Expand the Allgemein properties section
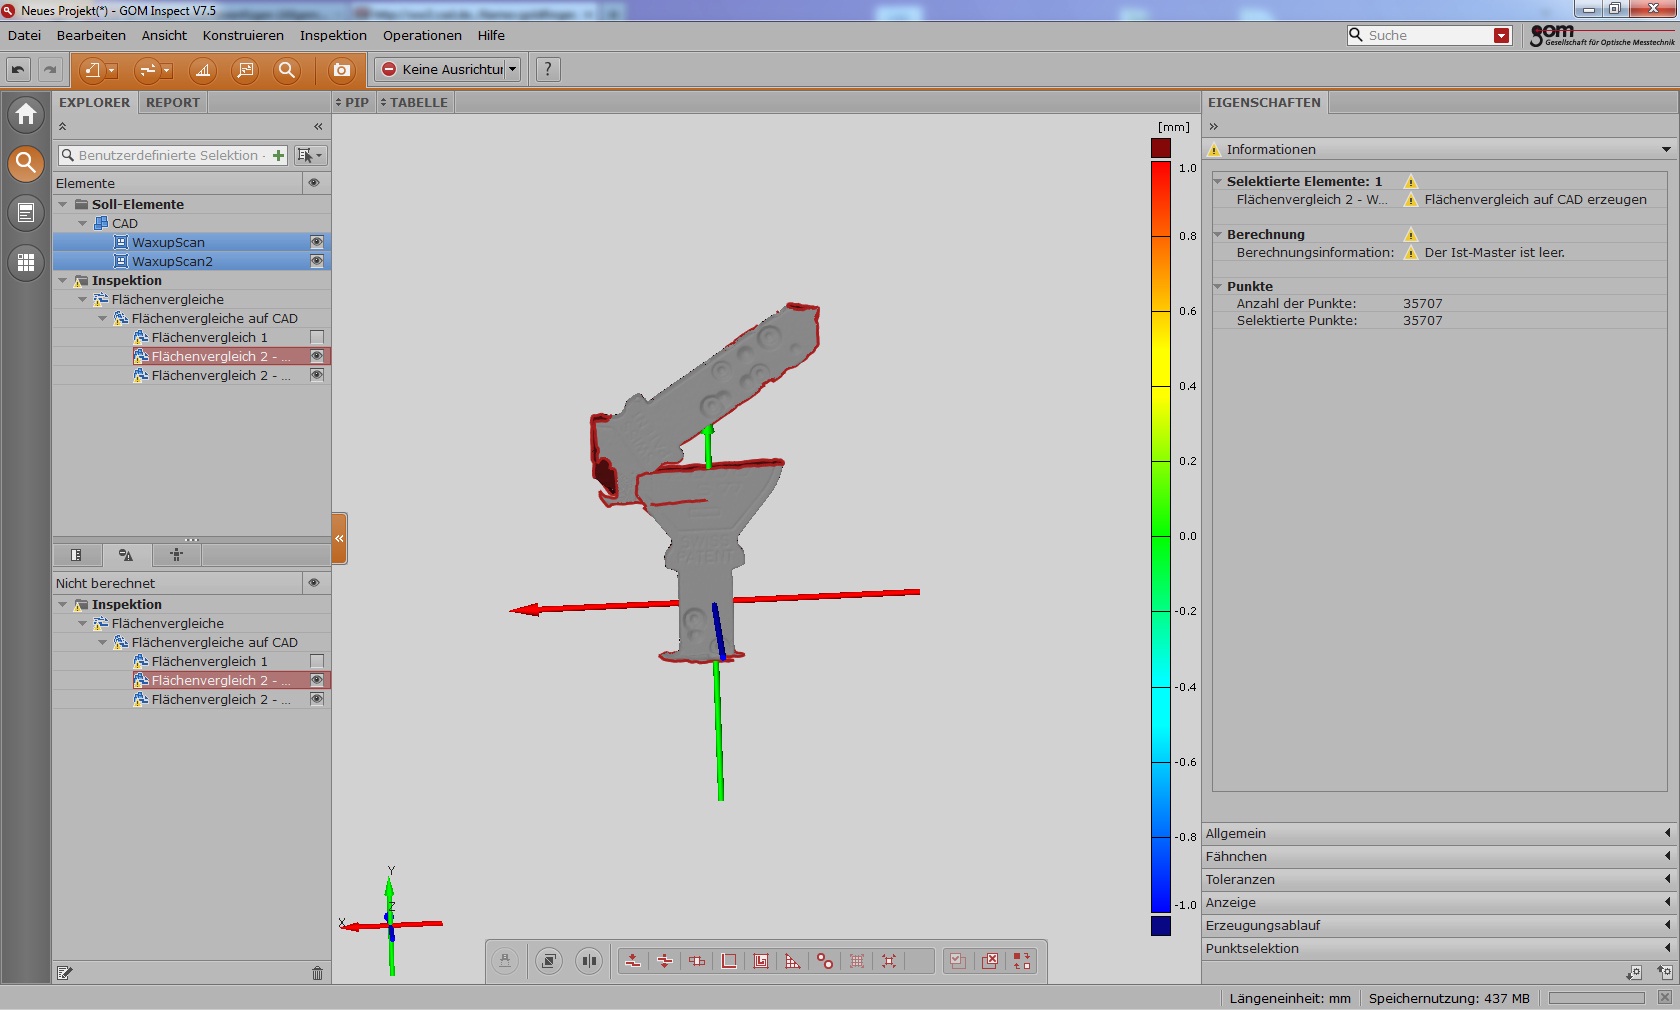The height and width of the screenshot is (1010, 1680). 1439,833
